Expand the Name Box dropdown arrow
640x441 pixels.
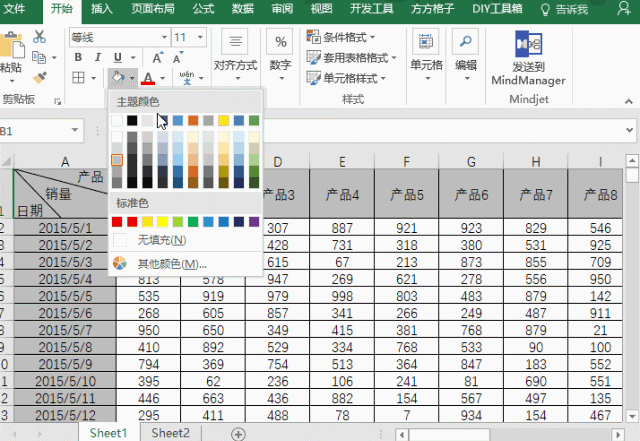pos(75,130)
